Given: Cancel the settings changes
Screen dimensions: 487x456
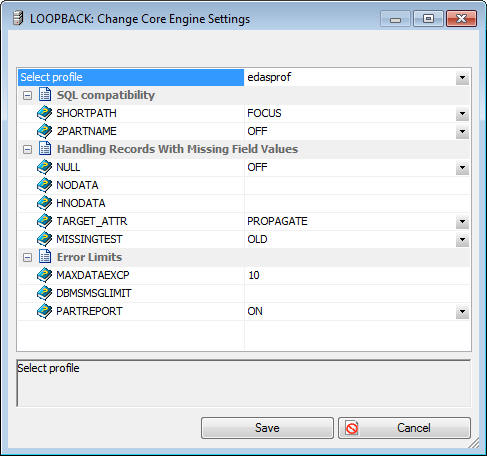Looking at the screenshot, I should click(x=404, y=428).
